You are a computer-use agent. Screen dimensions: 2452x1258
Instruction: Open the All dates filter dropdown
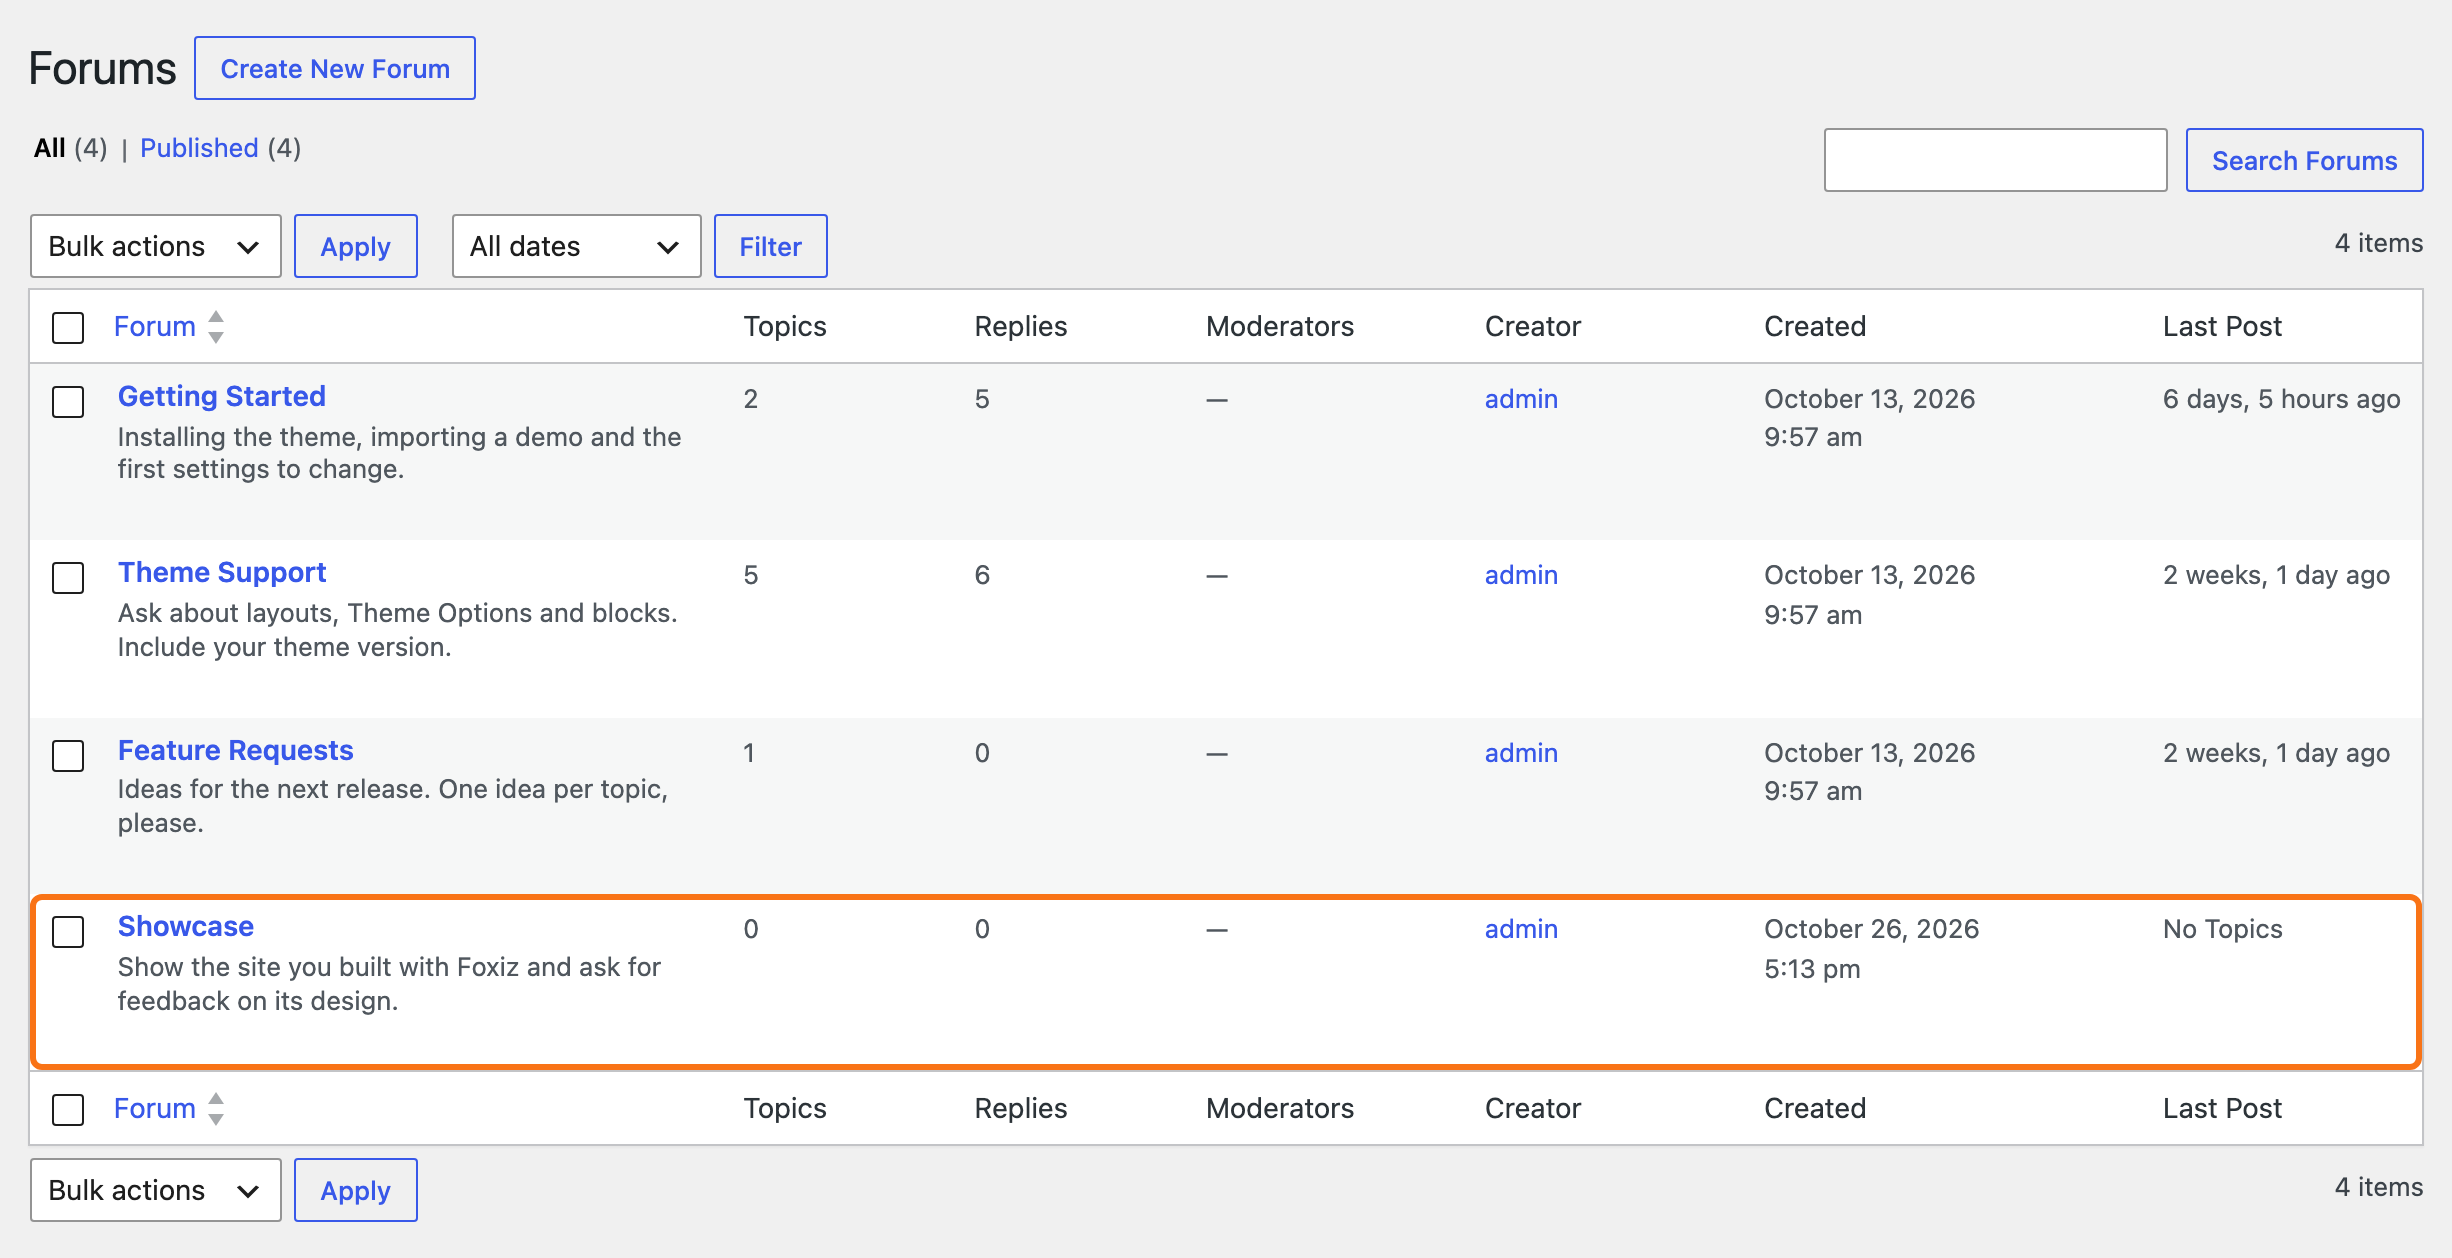(576, 246)
